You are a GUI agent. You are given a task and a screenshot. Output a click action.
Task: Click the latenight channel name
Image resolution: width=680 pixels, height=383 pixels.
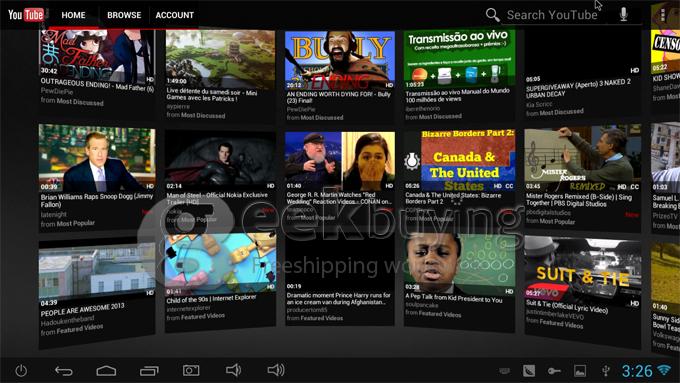[54, 214]
